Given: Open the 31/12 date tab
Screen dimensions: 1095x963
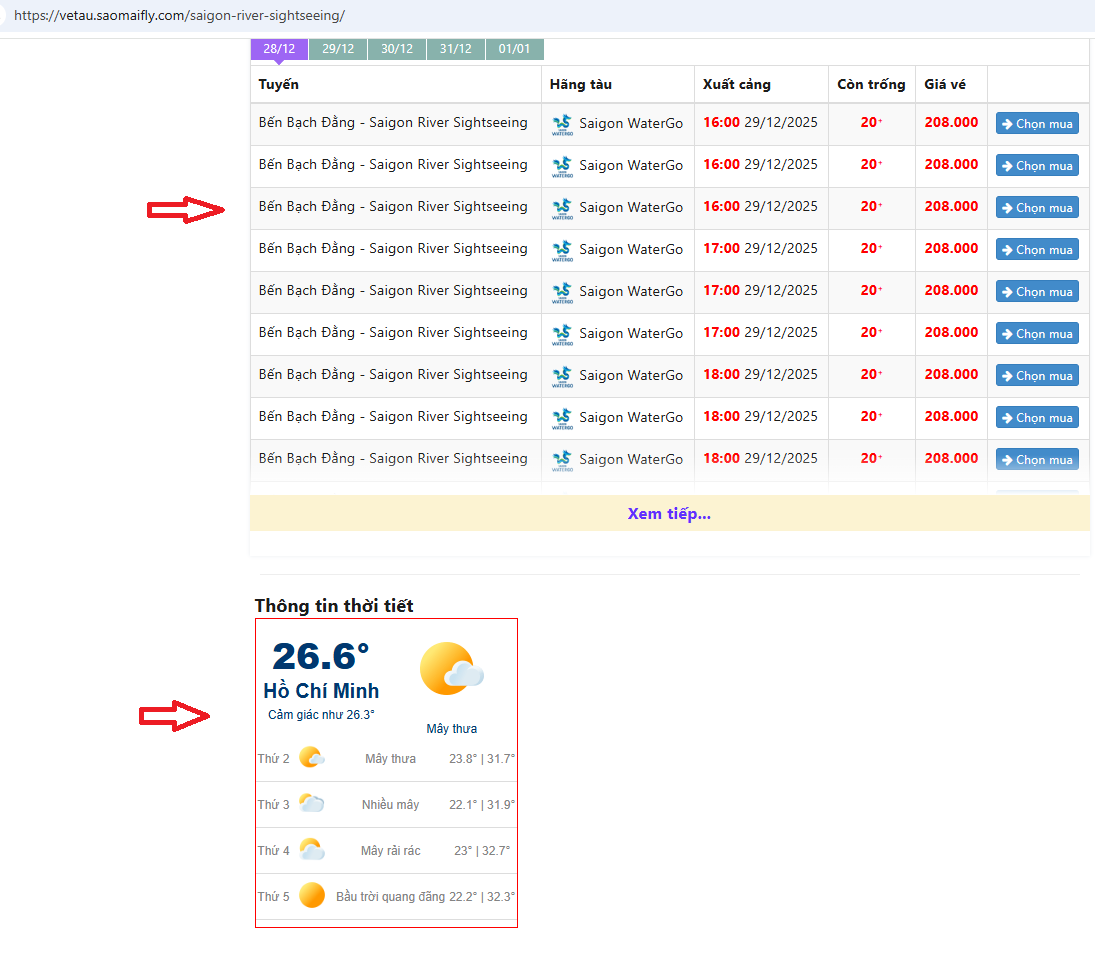Looking at the screenshot, I should click(456, 49).
